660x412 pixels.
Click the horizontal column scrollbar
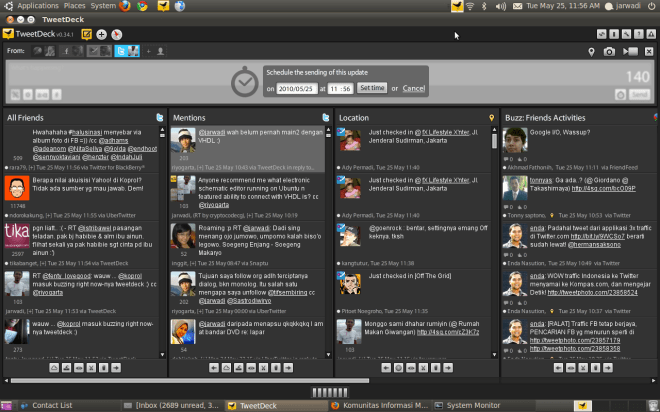190,380
